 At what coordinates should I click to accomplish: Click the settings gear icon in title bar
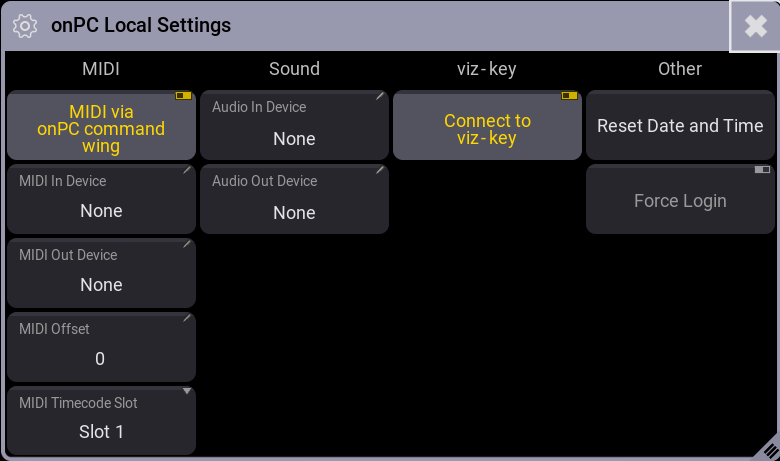(24, 26)
